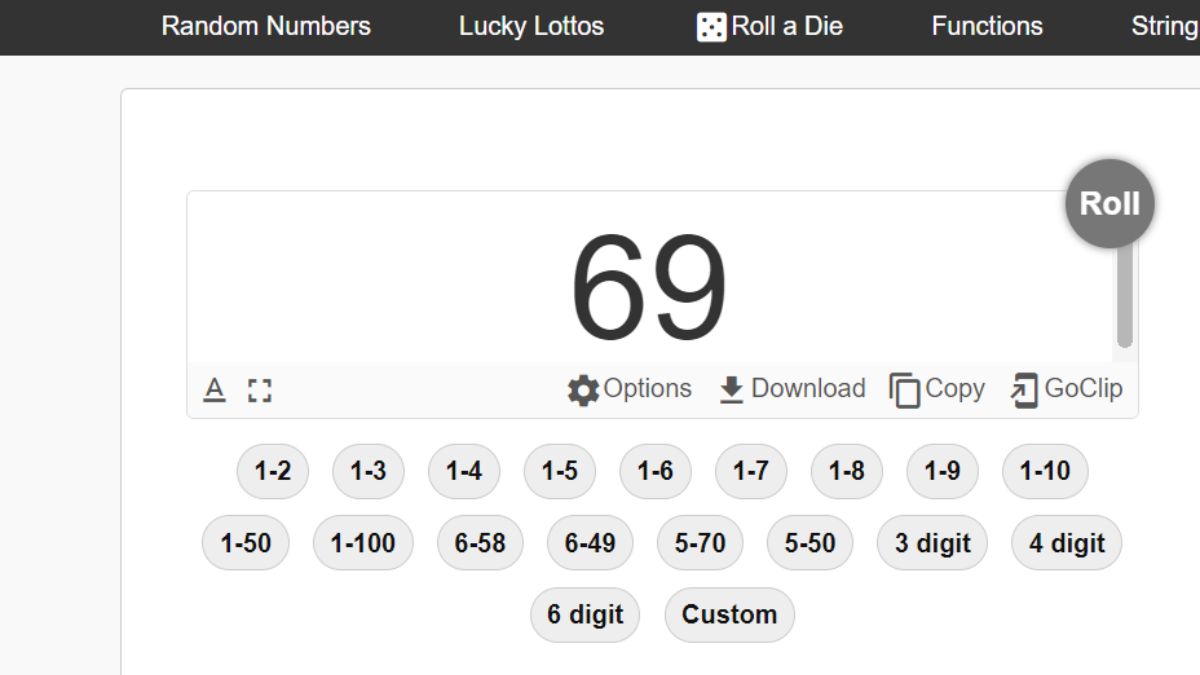Image resolution: width=1200 pixels, height=675 pixels.
Task: Go to the Lucky Lottos menu
Action: pyautogui.click(x=531, y=26)
